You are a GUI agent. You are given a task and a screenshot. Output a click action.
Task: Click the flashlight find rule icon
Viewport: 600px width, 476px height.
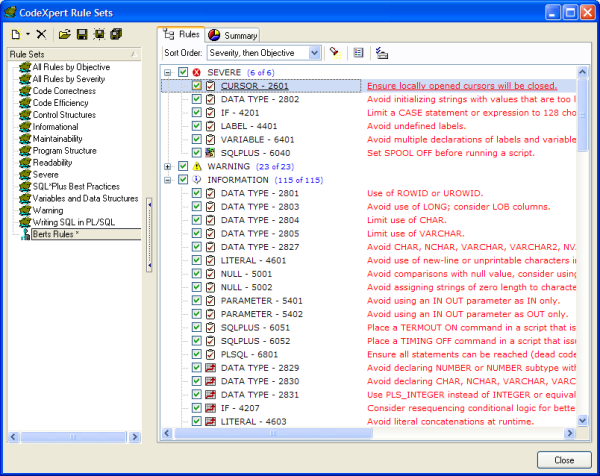click(x=336, y=53)
